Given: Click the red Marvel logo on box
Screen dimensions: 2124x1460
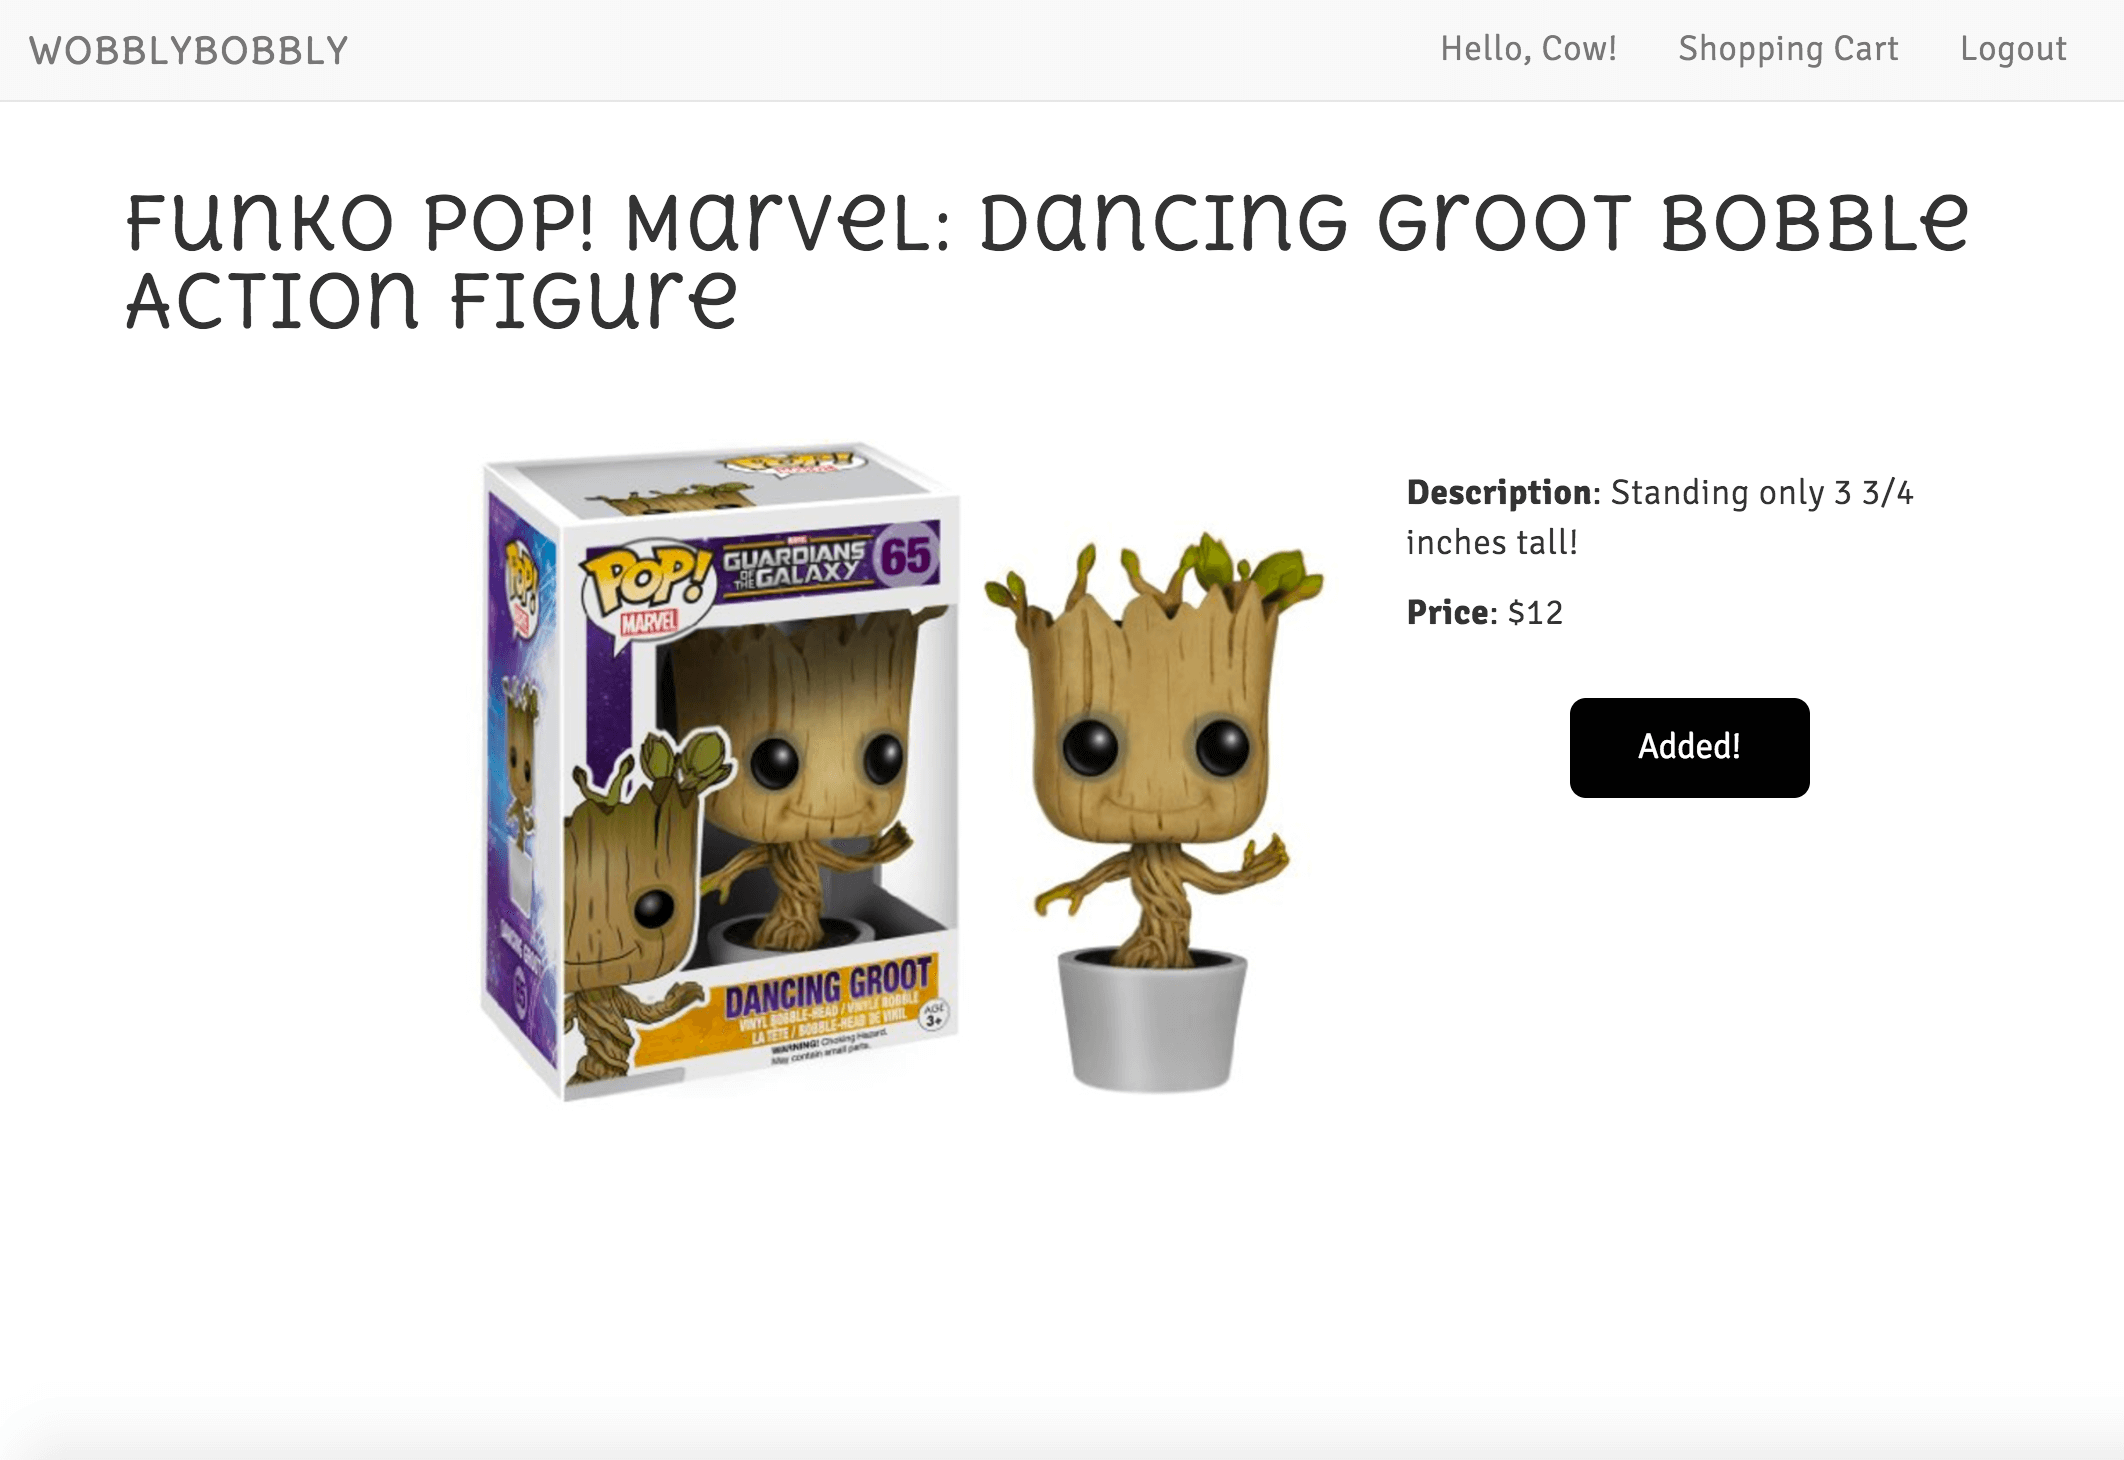Looking at the screenshot, I should [648, 622].
